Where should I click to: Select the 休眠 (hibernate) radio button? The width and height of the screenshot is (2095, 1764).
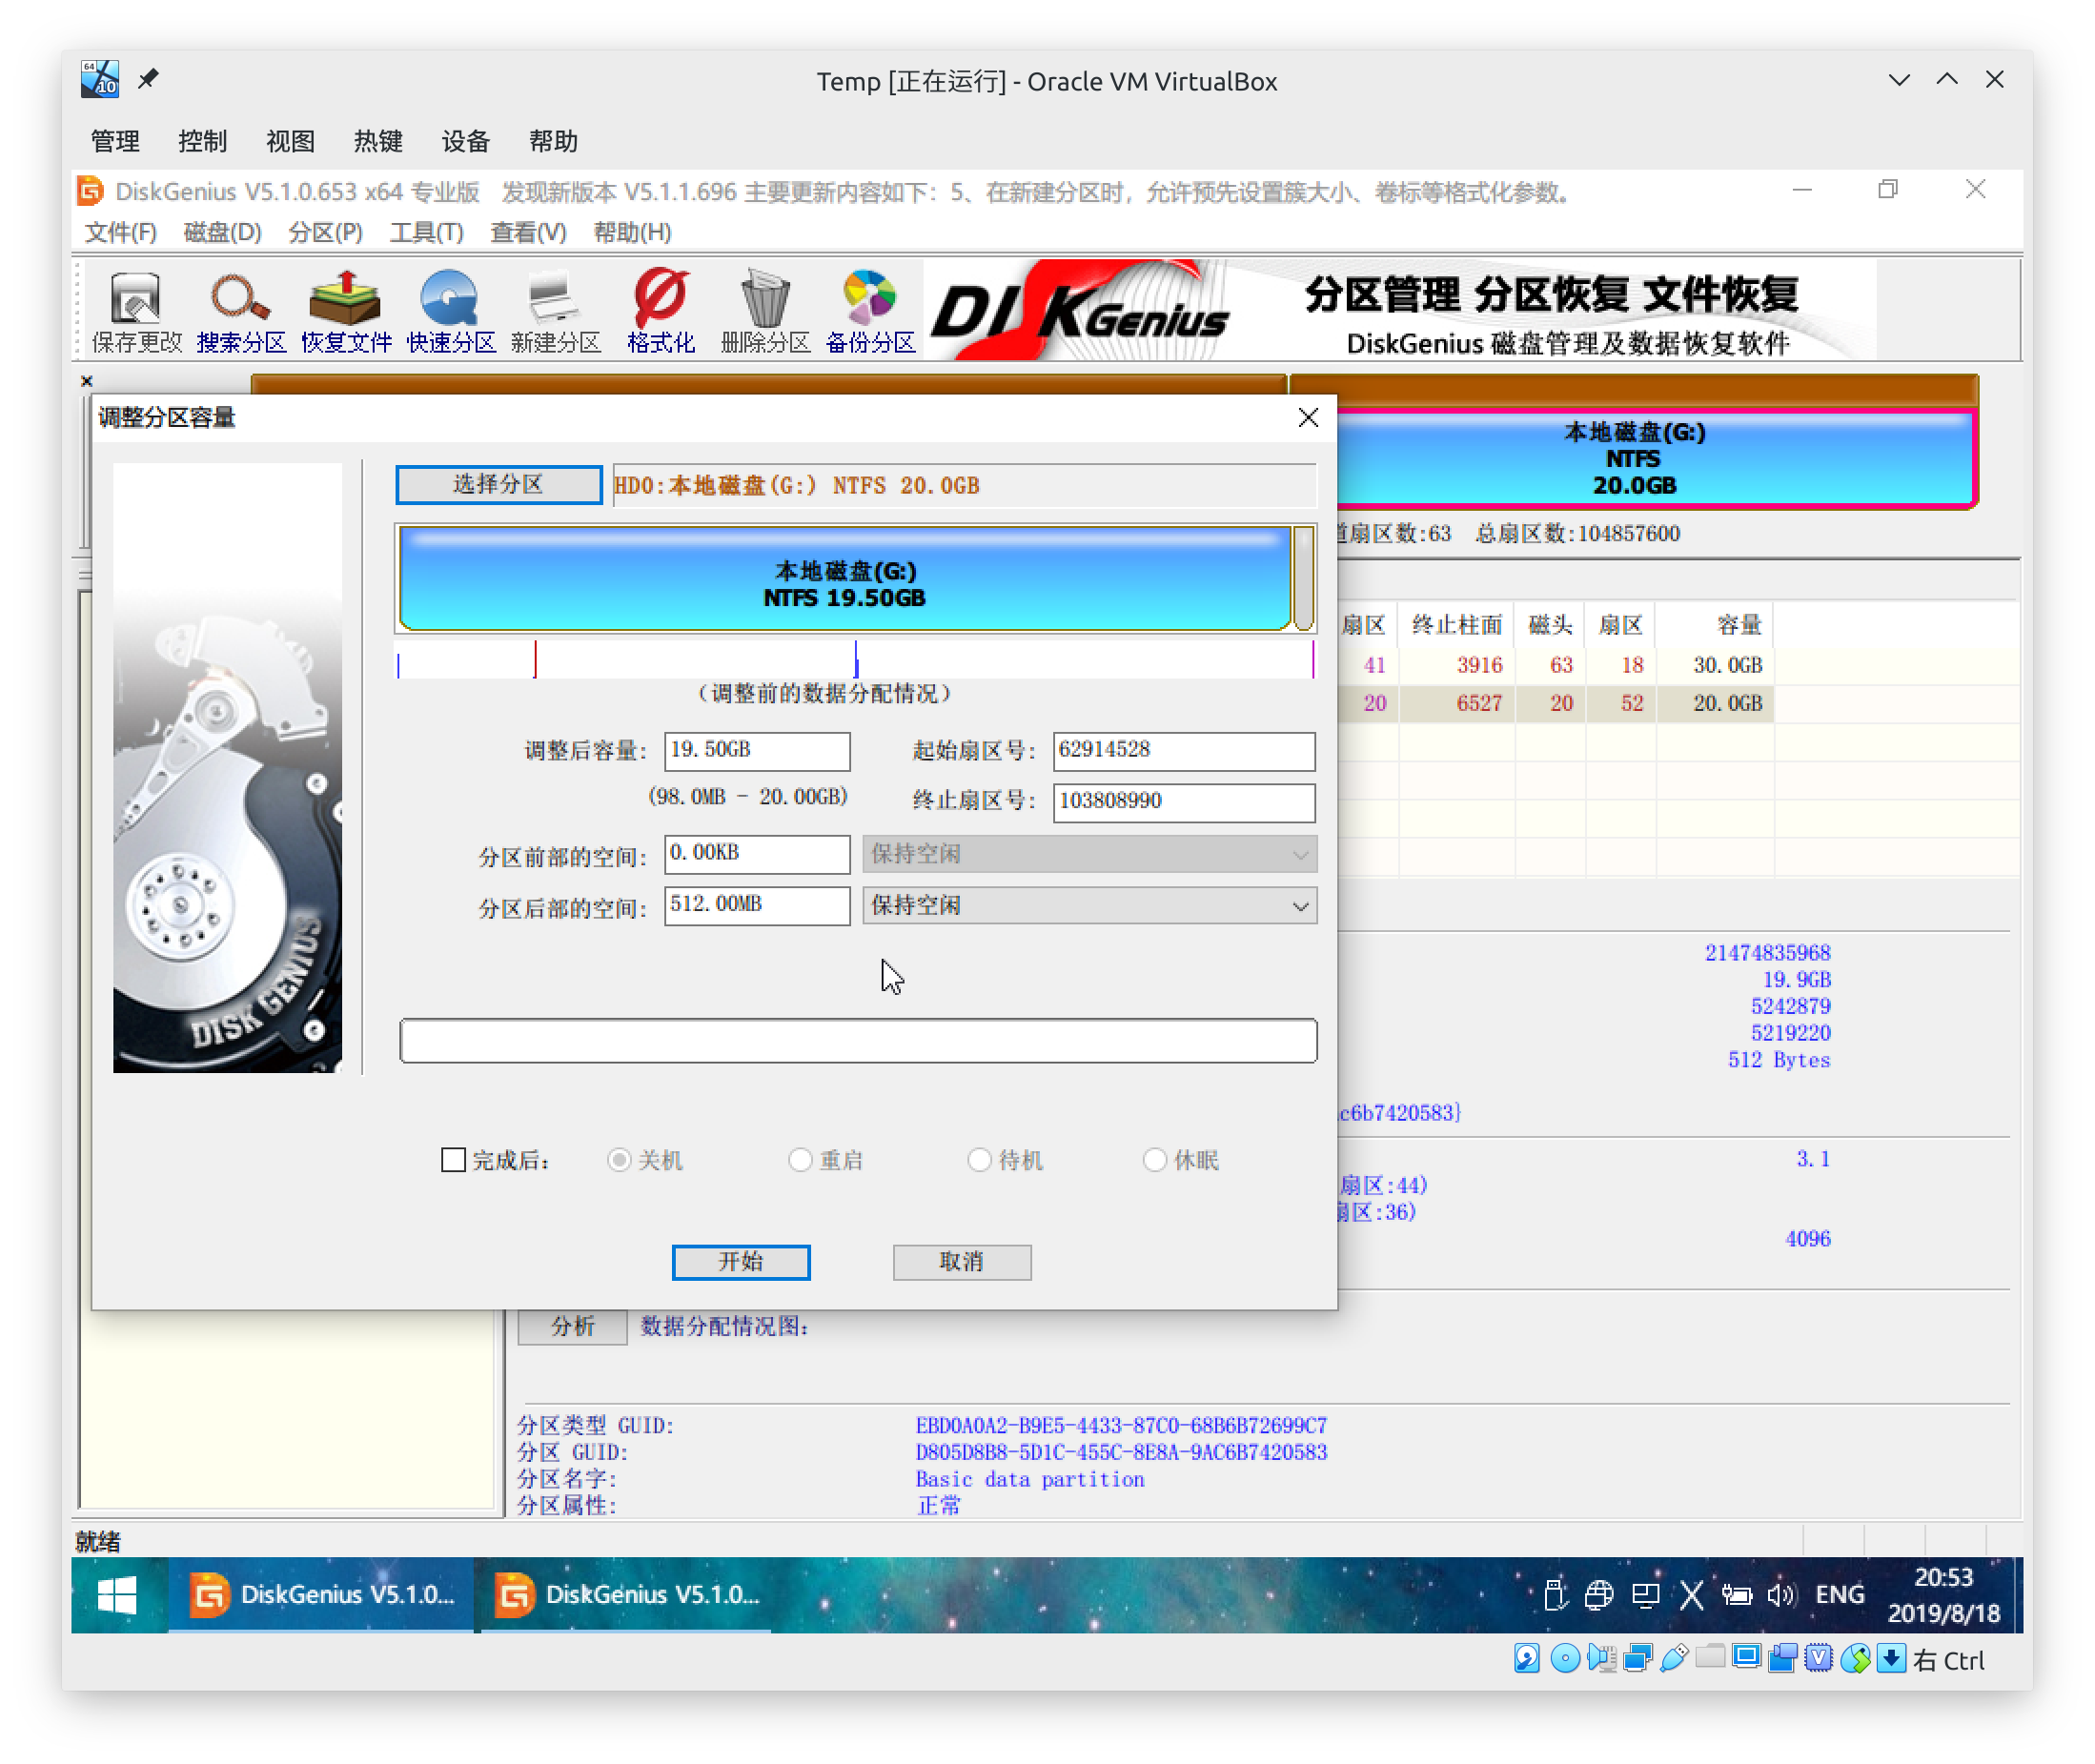point(1155,1160)
